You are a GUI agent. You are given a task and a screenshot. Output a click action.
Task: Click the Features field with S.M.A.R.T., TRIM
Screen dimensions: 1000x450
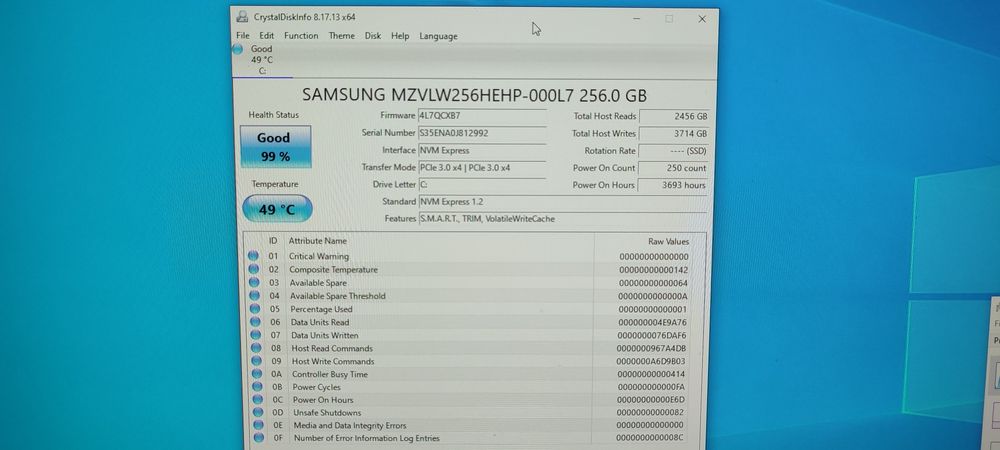click(x=562, y=219)
